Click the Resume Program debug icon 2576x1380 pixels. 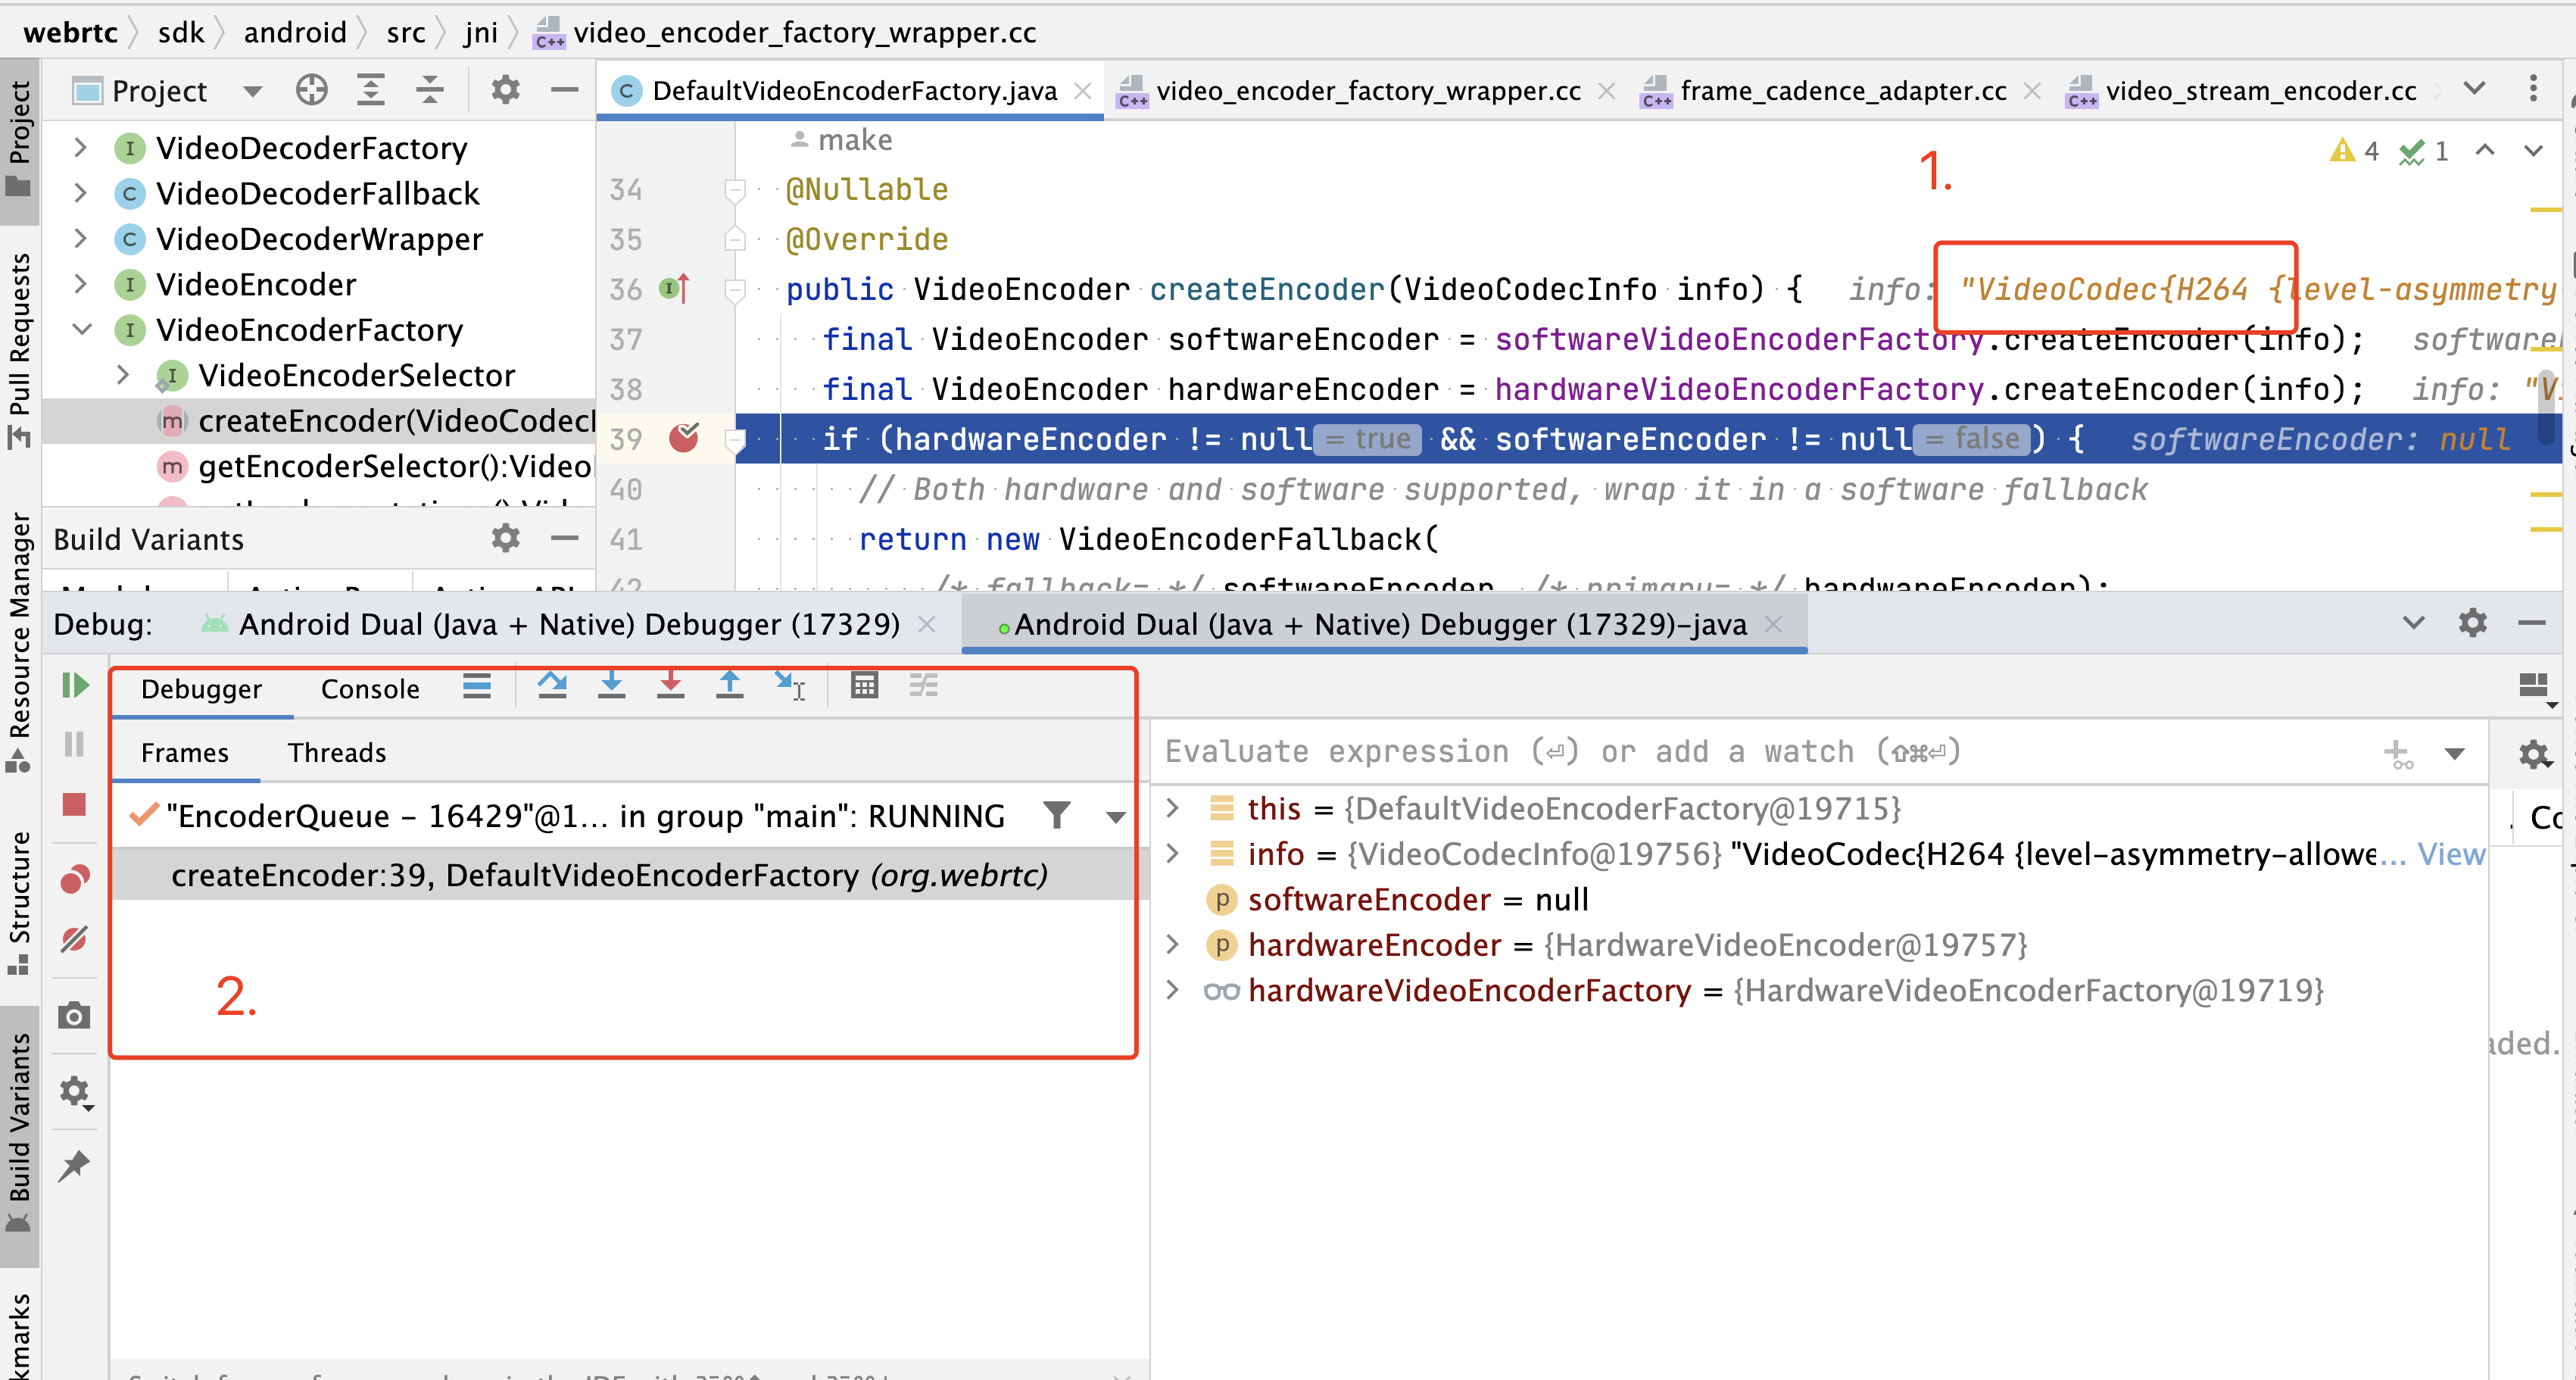75,686
